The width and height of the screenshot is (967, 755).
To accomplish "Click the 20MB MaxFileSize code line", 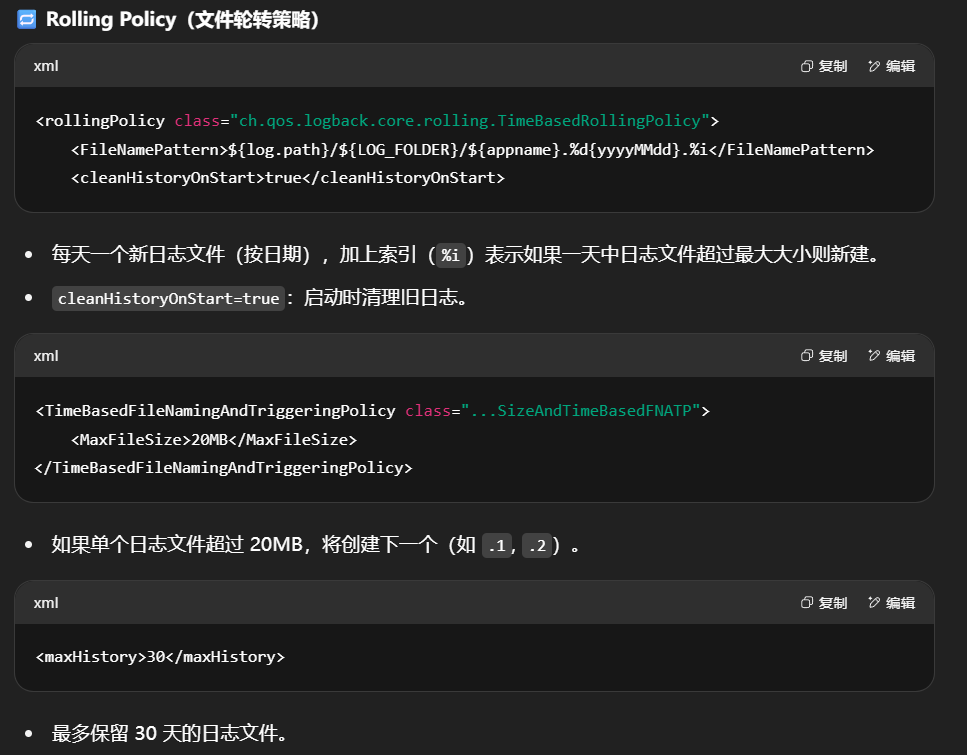I will pyautogui.click(x=214, y=439).
